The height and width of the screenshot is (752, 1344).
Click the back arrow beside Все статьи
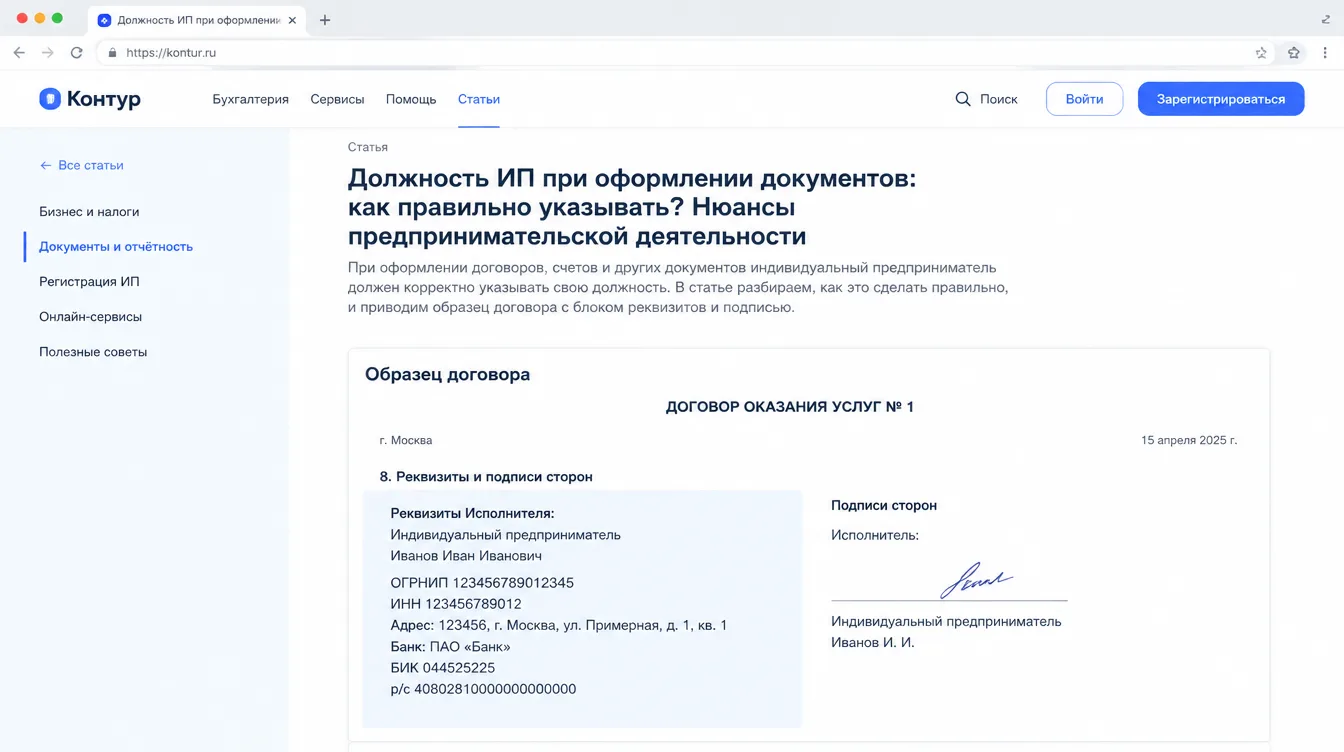(45, 165)
